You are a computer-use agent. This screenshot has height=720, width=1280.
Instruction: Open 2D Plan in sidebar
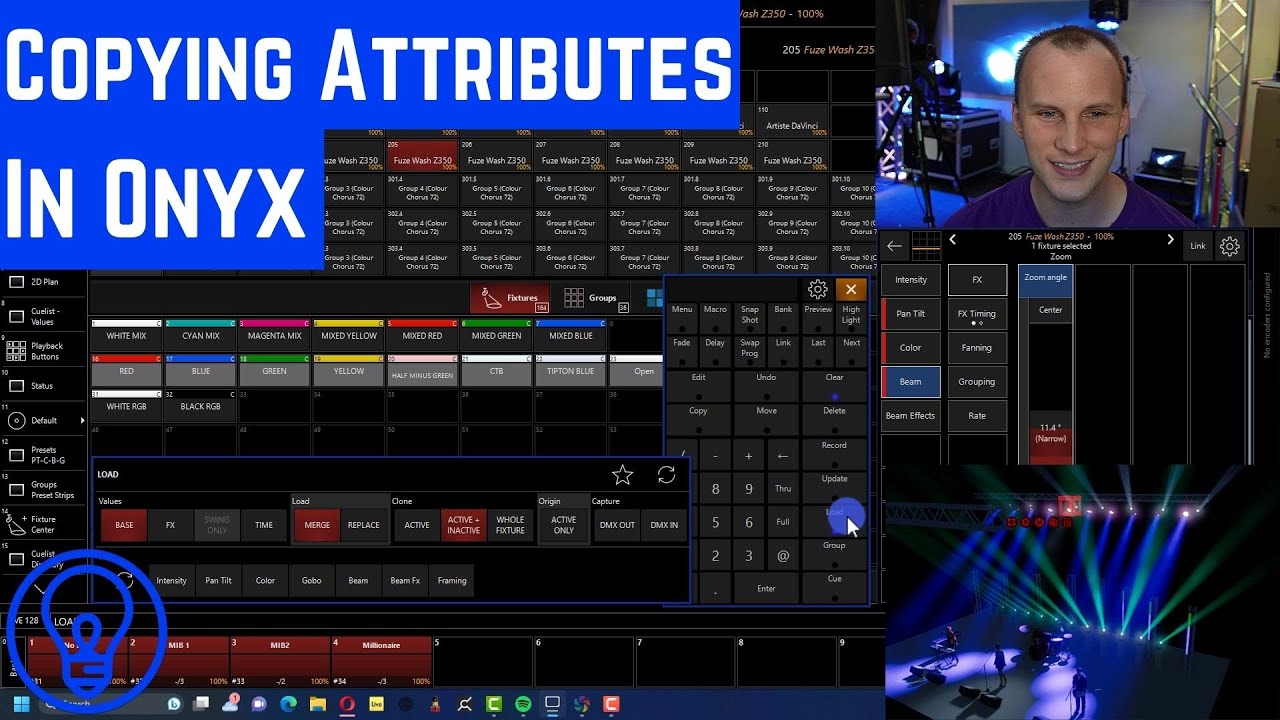(45, 282)
